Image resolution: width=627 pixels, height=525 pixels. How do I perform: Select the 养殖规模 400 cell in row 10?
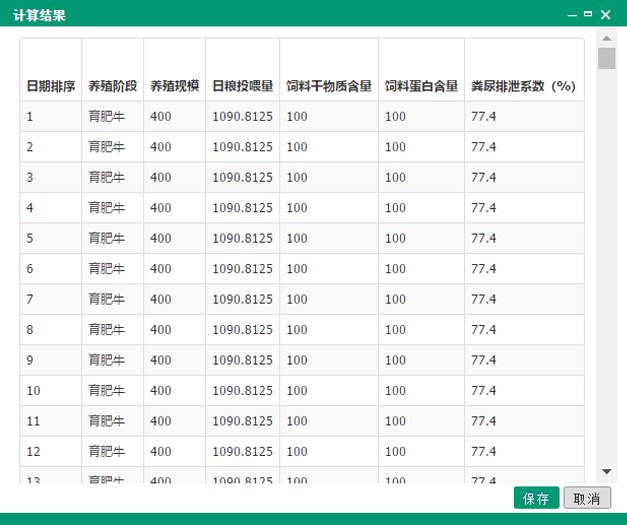coord(162,390)
